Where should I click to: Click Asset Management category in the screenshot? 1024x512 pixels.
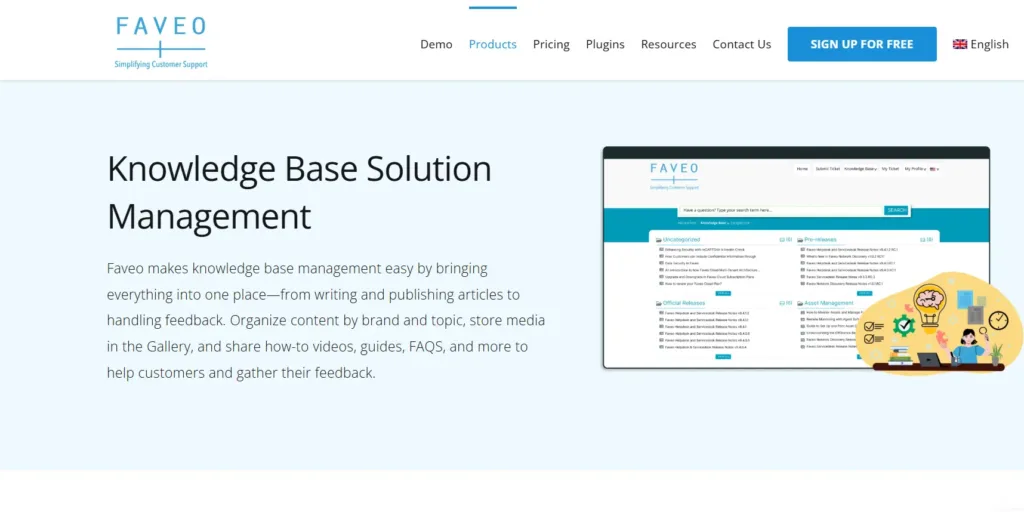pyautogui.click(x=825, y=303)
